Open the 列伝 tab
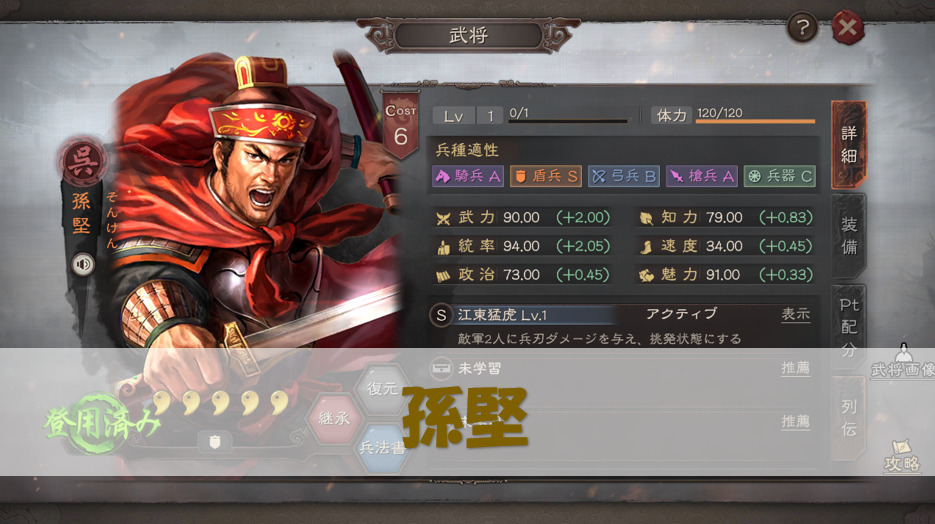 click(x=849, y=418)
